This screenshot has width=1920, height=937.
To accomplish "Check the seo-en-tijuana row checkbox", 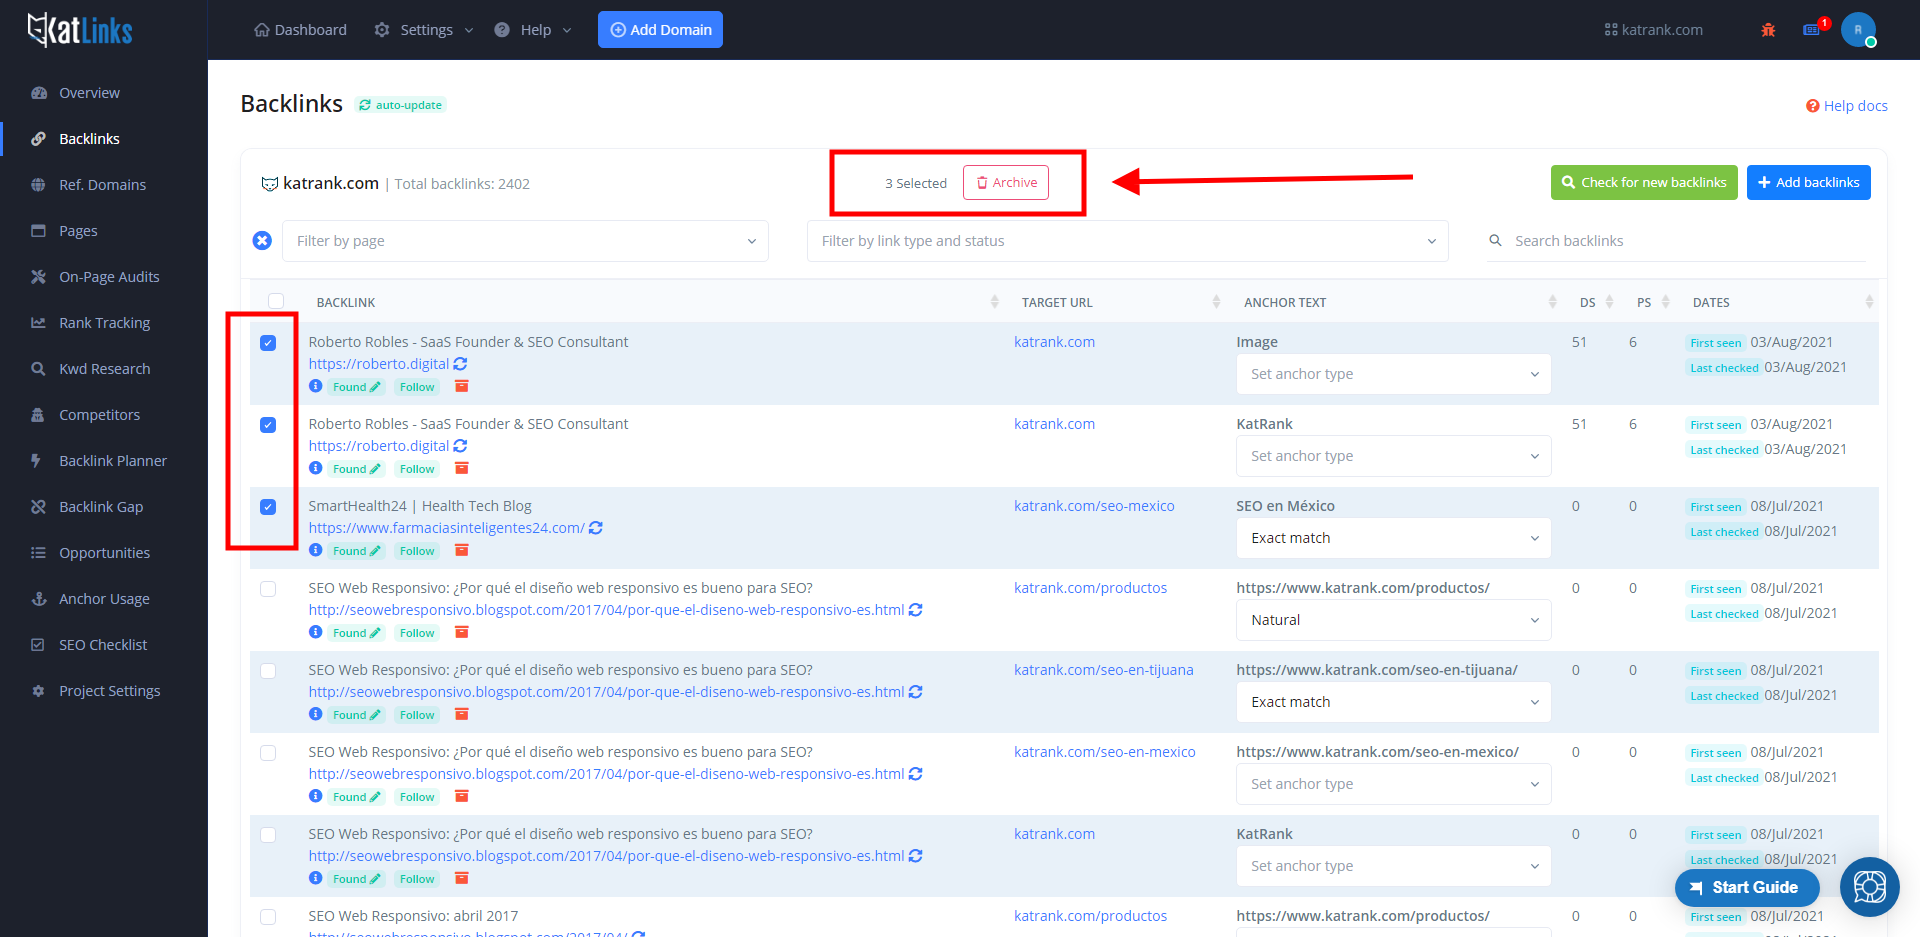I will pos(268,671).
